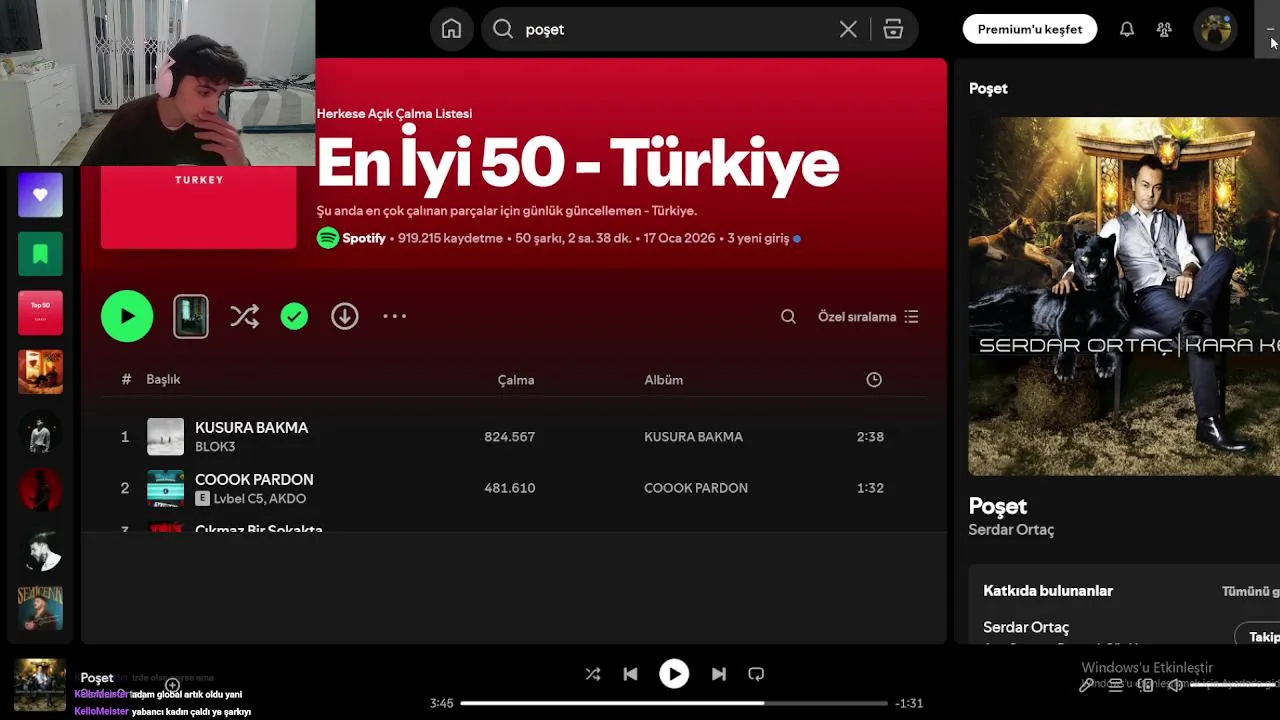This screenshot has height=720, width=1280.
Task: Click the COOOK PARDON cover thumbnail
Action: point(165,488)
